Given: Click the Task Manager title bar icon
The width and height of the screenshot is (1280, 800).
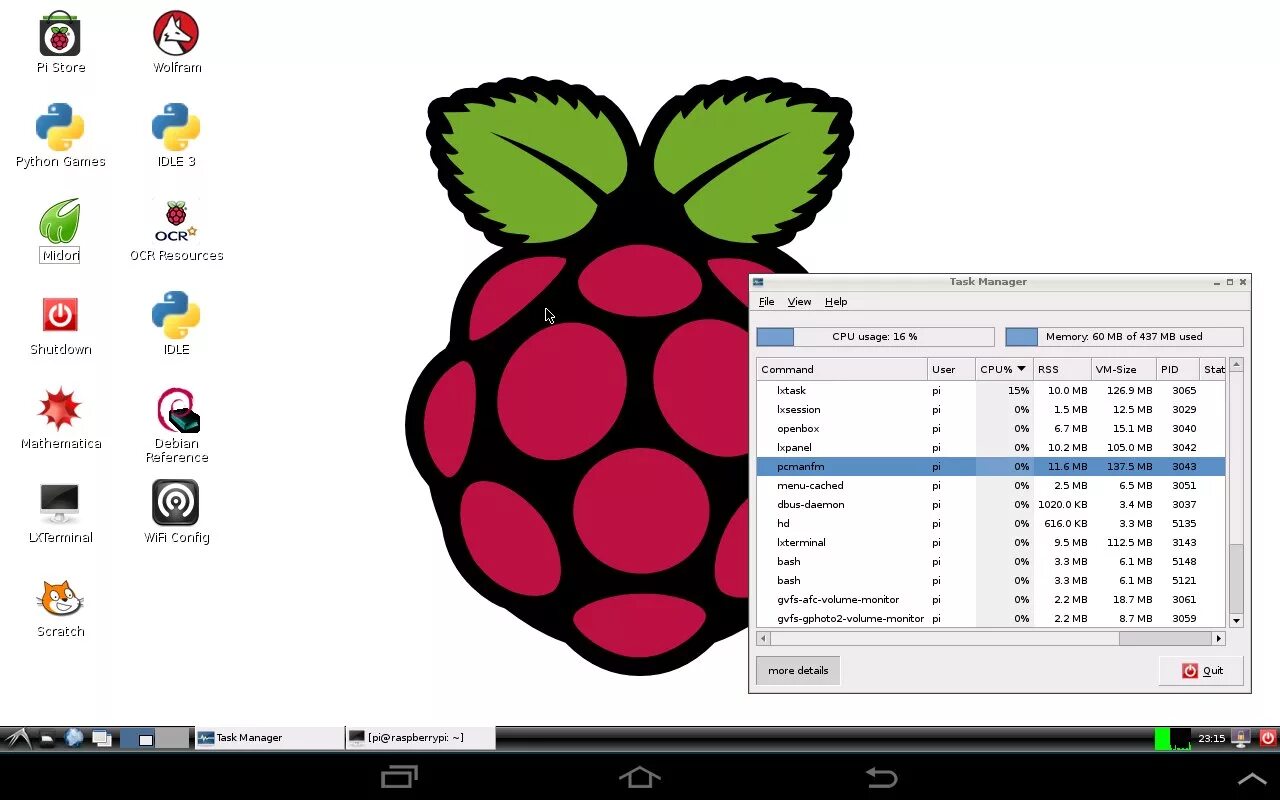Looking at the screenshot, I should point(759,282).
